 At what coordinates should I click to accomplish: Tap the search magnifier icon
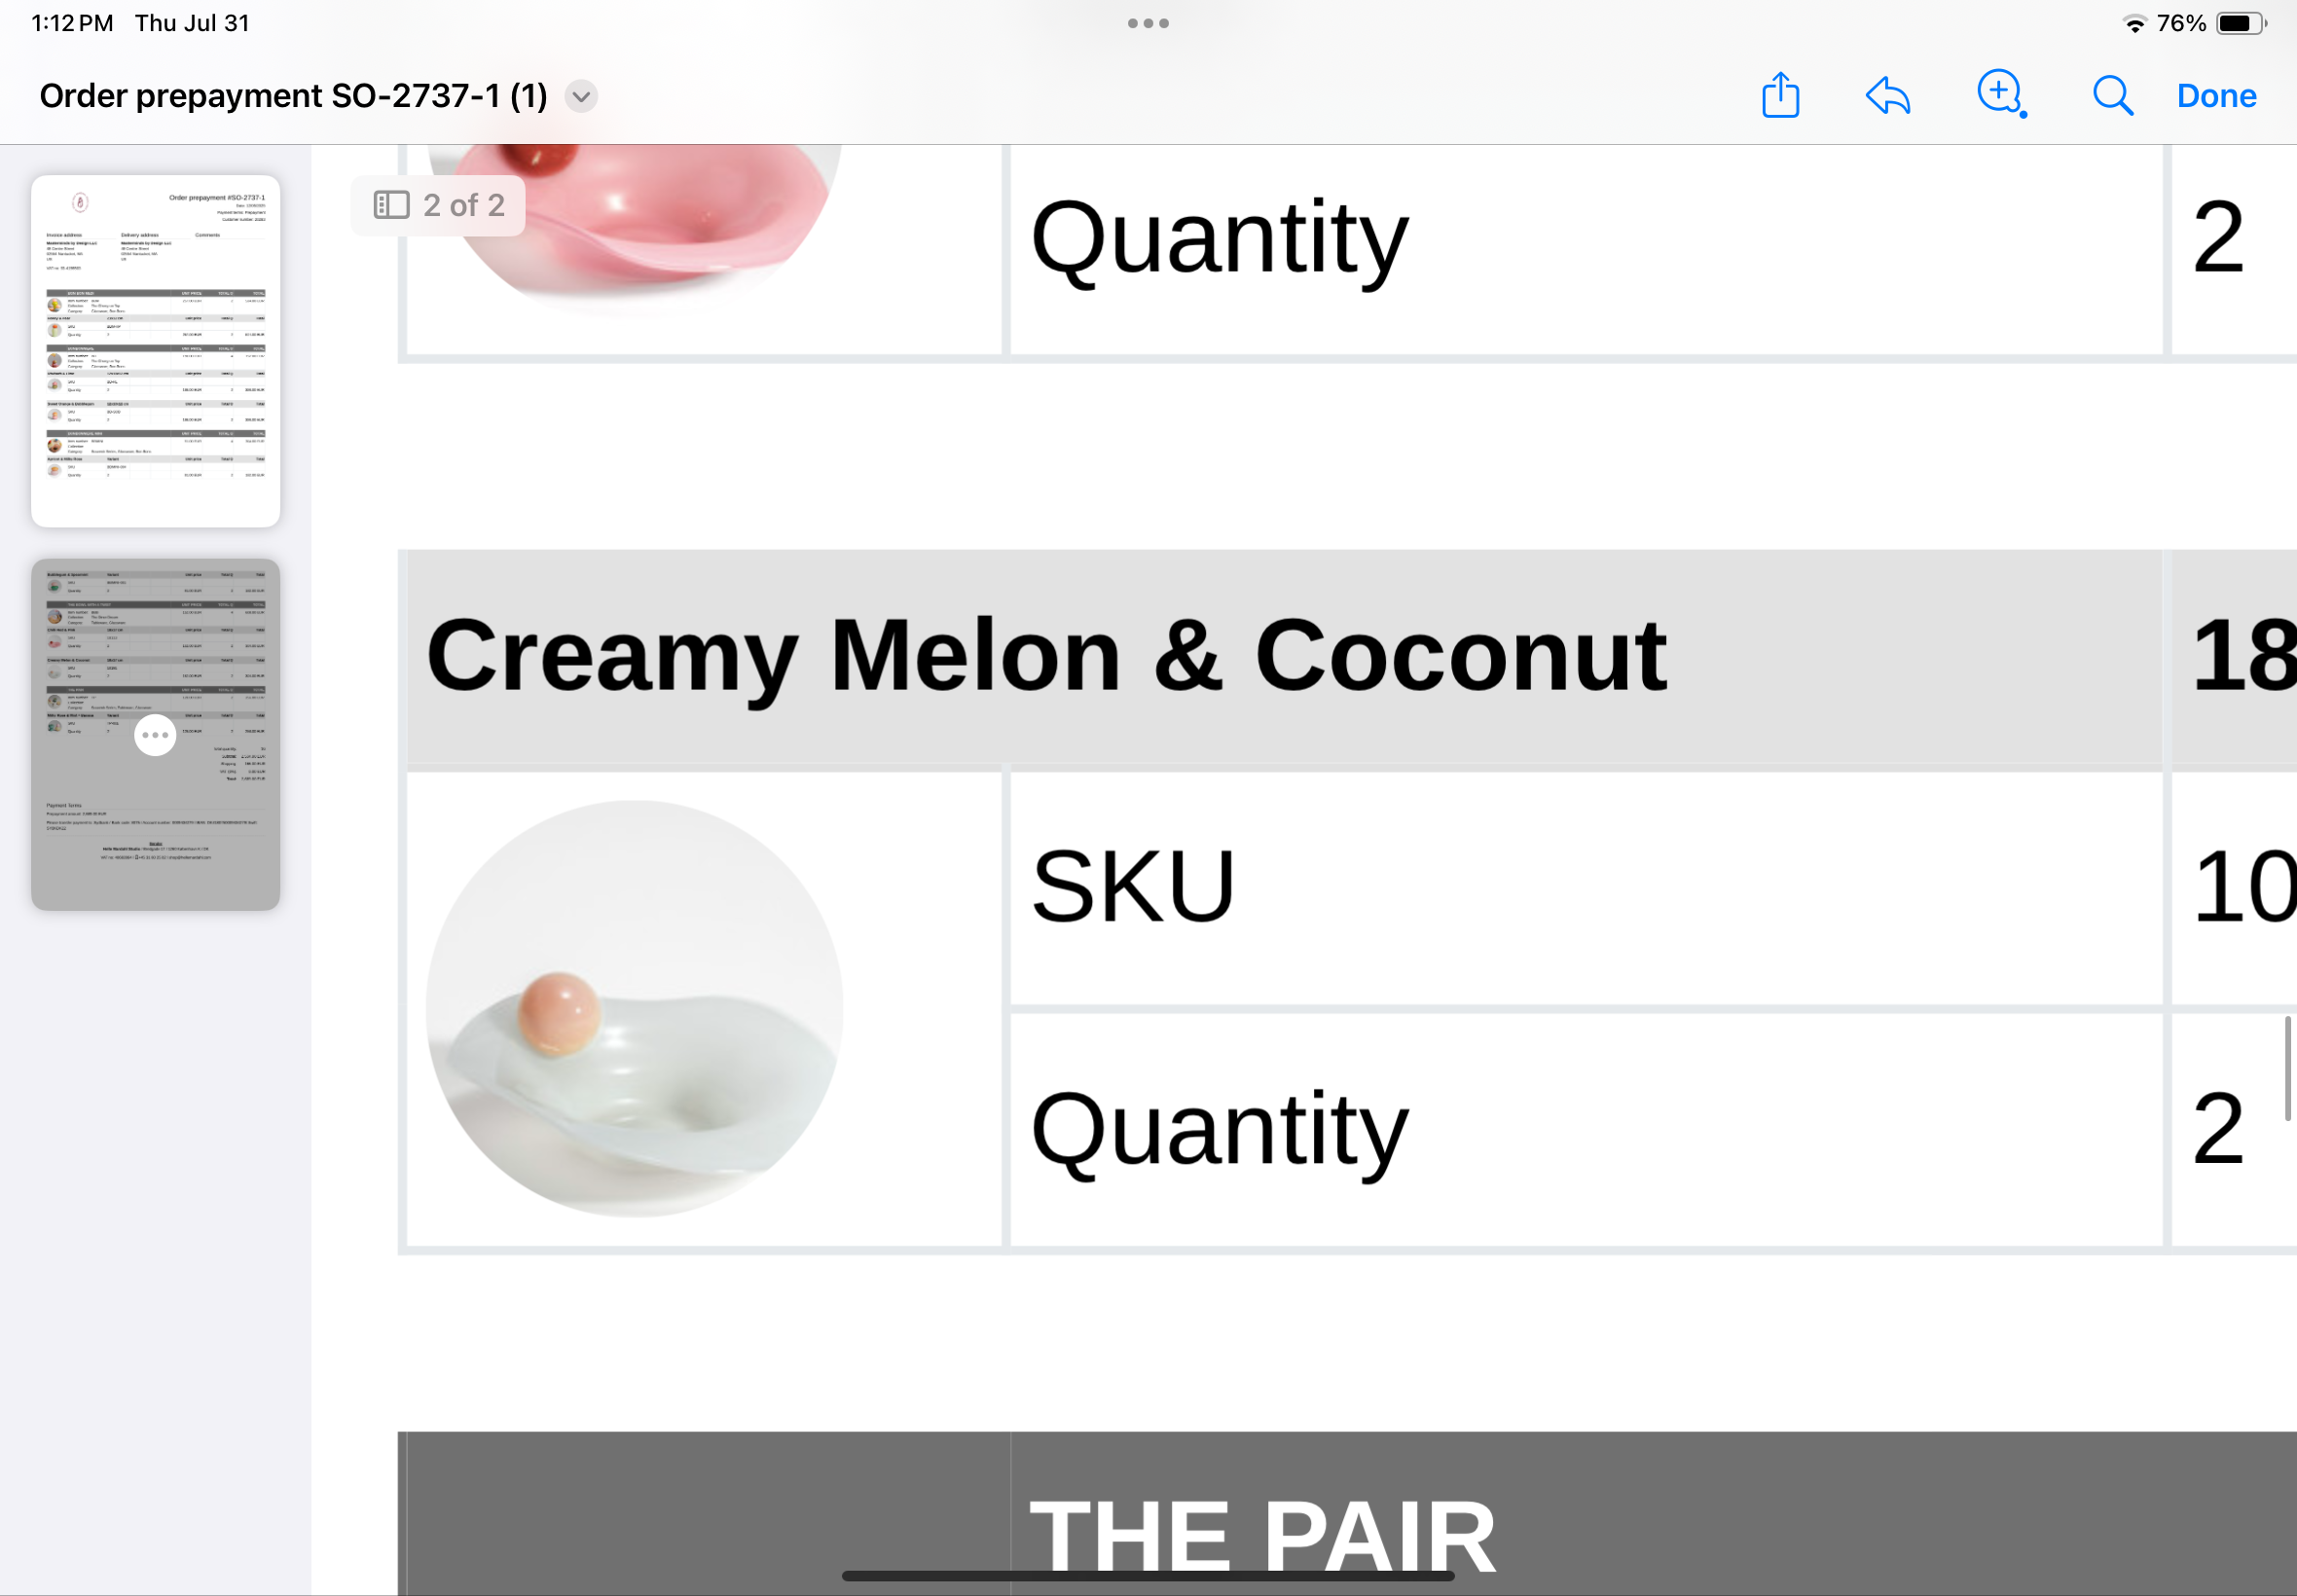click(2112, 96)
